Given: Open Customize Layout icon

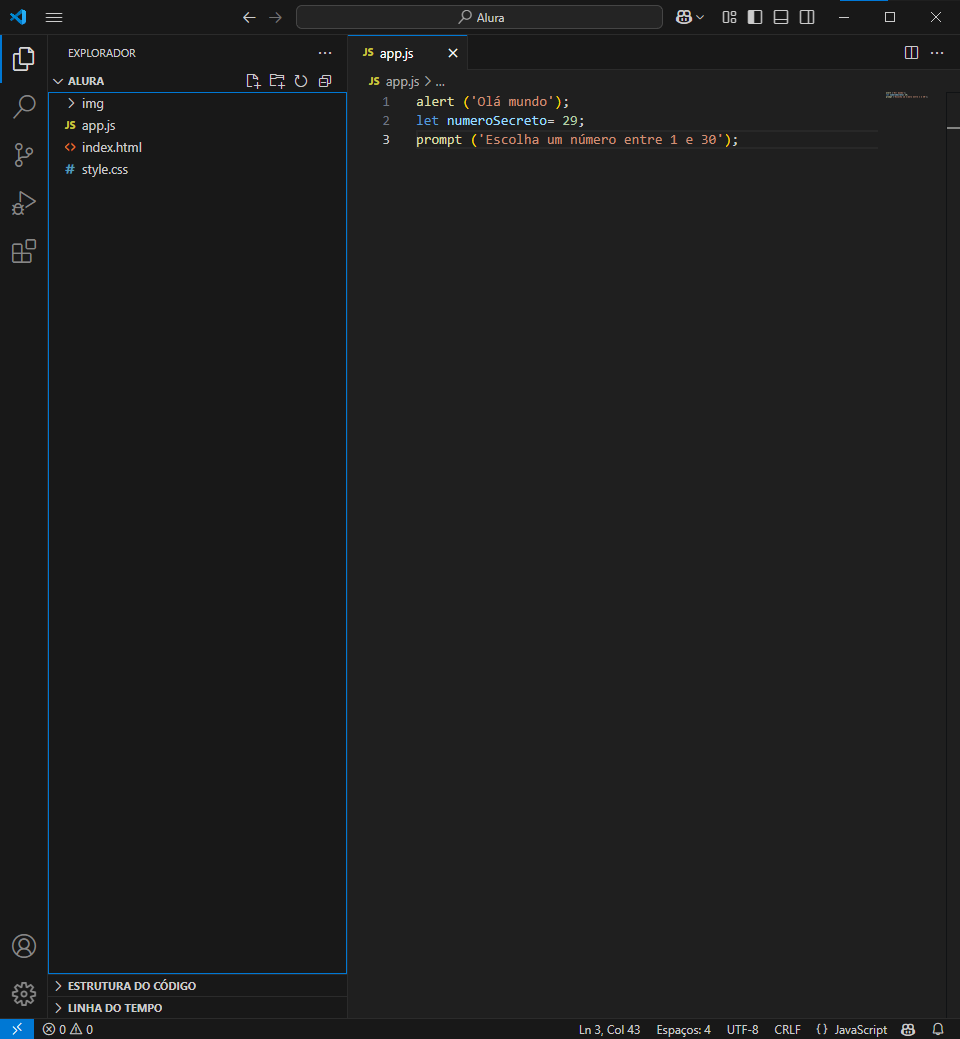Looking at the screenshot, I should pyautogui.click(x=729, y=17).
